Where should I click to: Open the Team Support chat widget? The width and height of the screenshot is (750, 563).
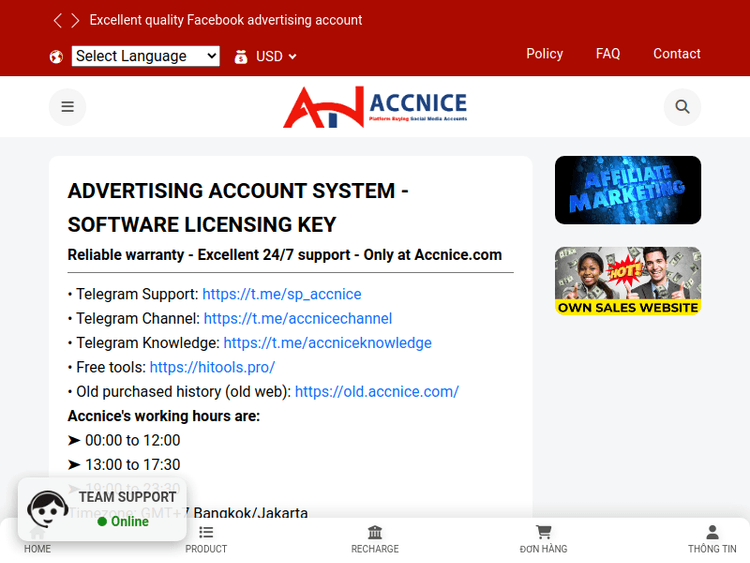tap(102, 509)
